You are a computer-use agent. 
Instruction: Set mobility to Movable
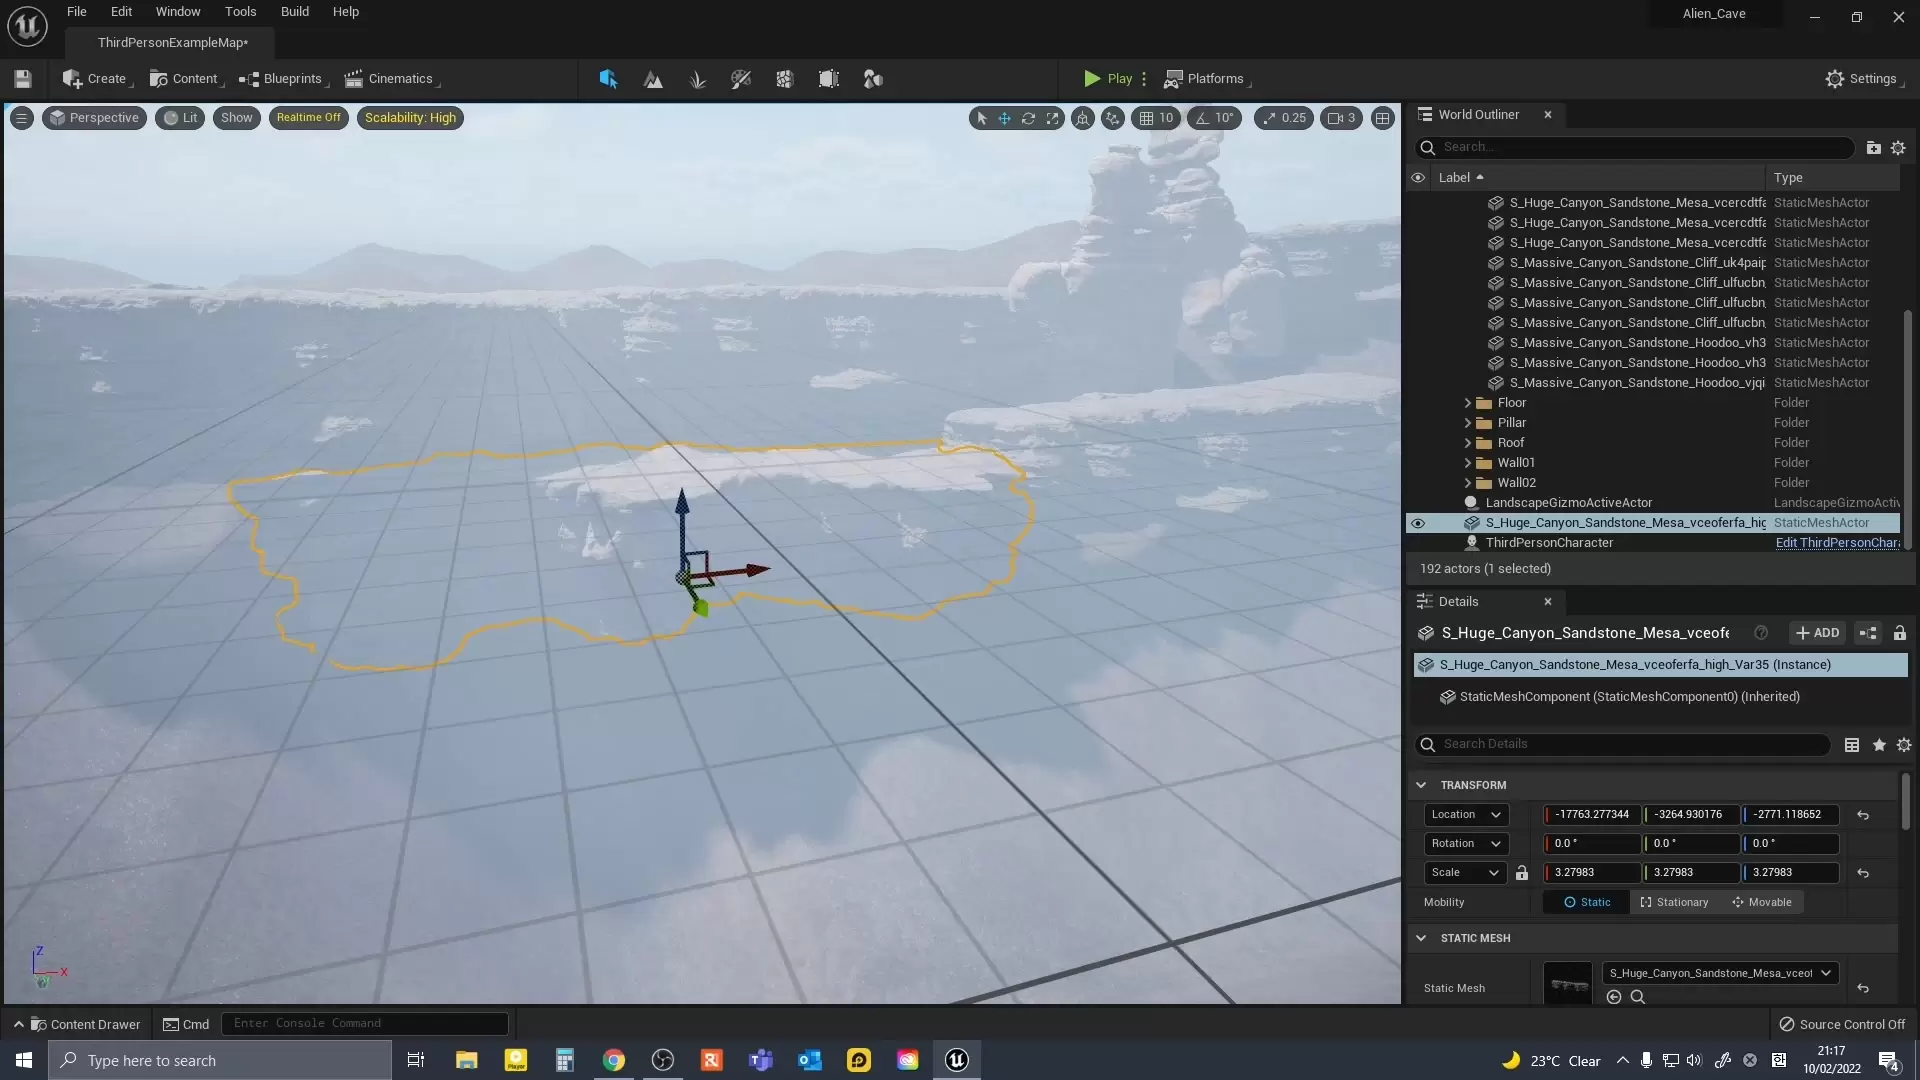1762,902
